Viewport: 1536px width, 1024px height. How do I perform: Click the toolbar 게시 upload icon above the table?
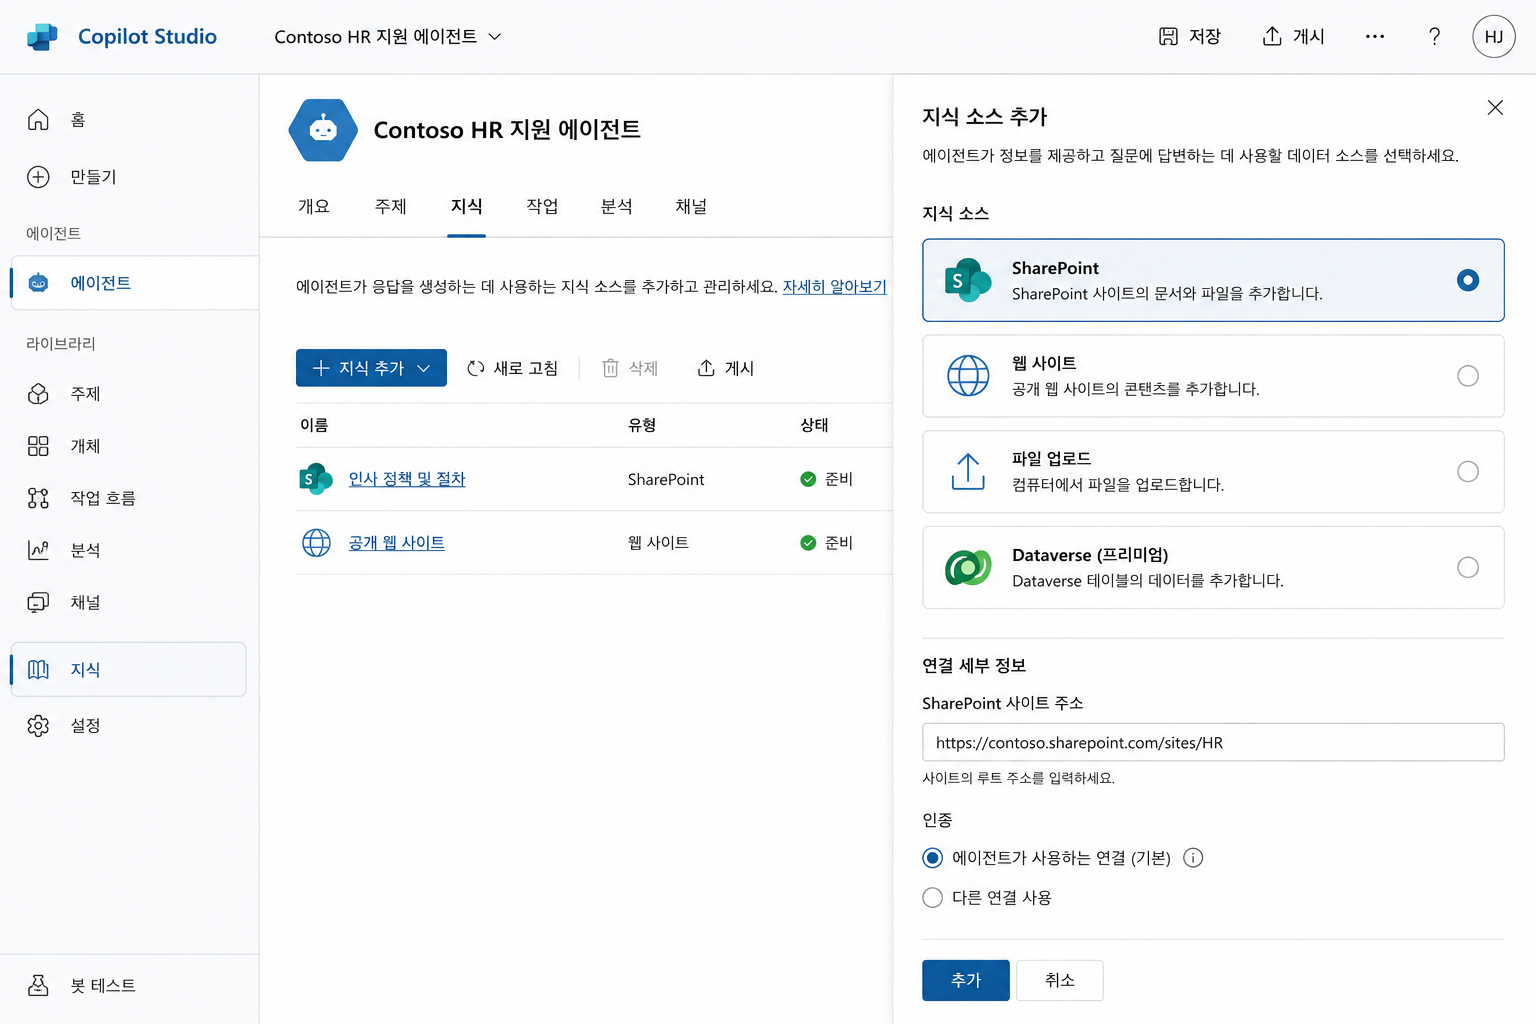click(x=706, y=368)
